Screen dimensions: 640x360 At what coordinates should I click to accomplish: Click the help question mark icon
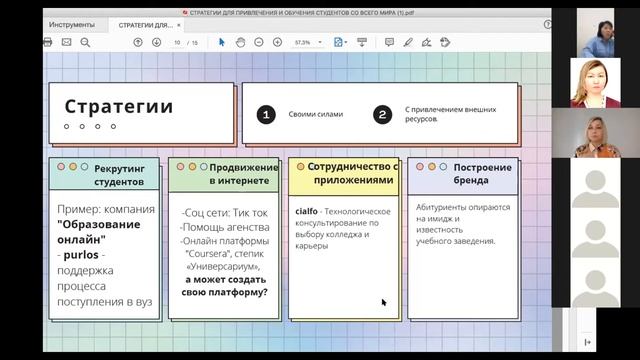coord(548,24)
